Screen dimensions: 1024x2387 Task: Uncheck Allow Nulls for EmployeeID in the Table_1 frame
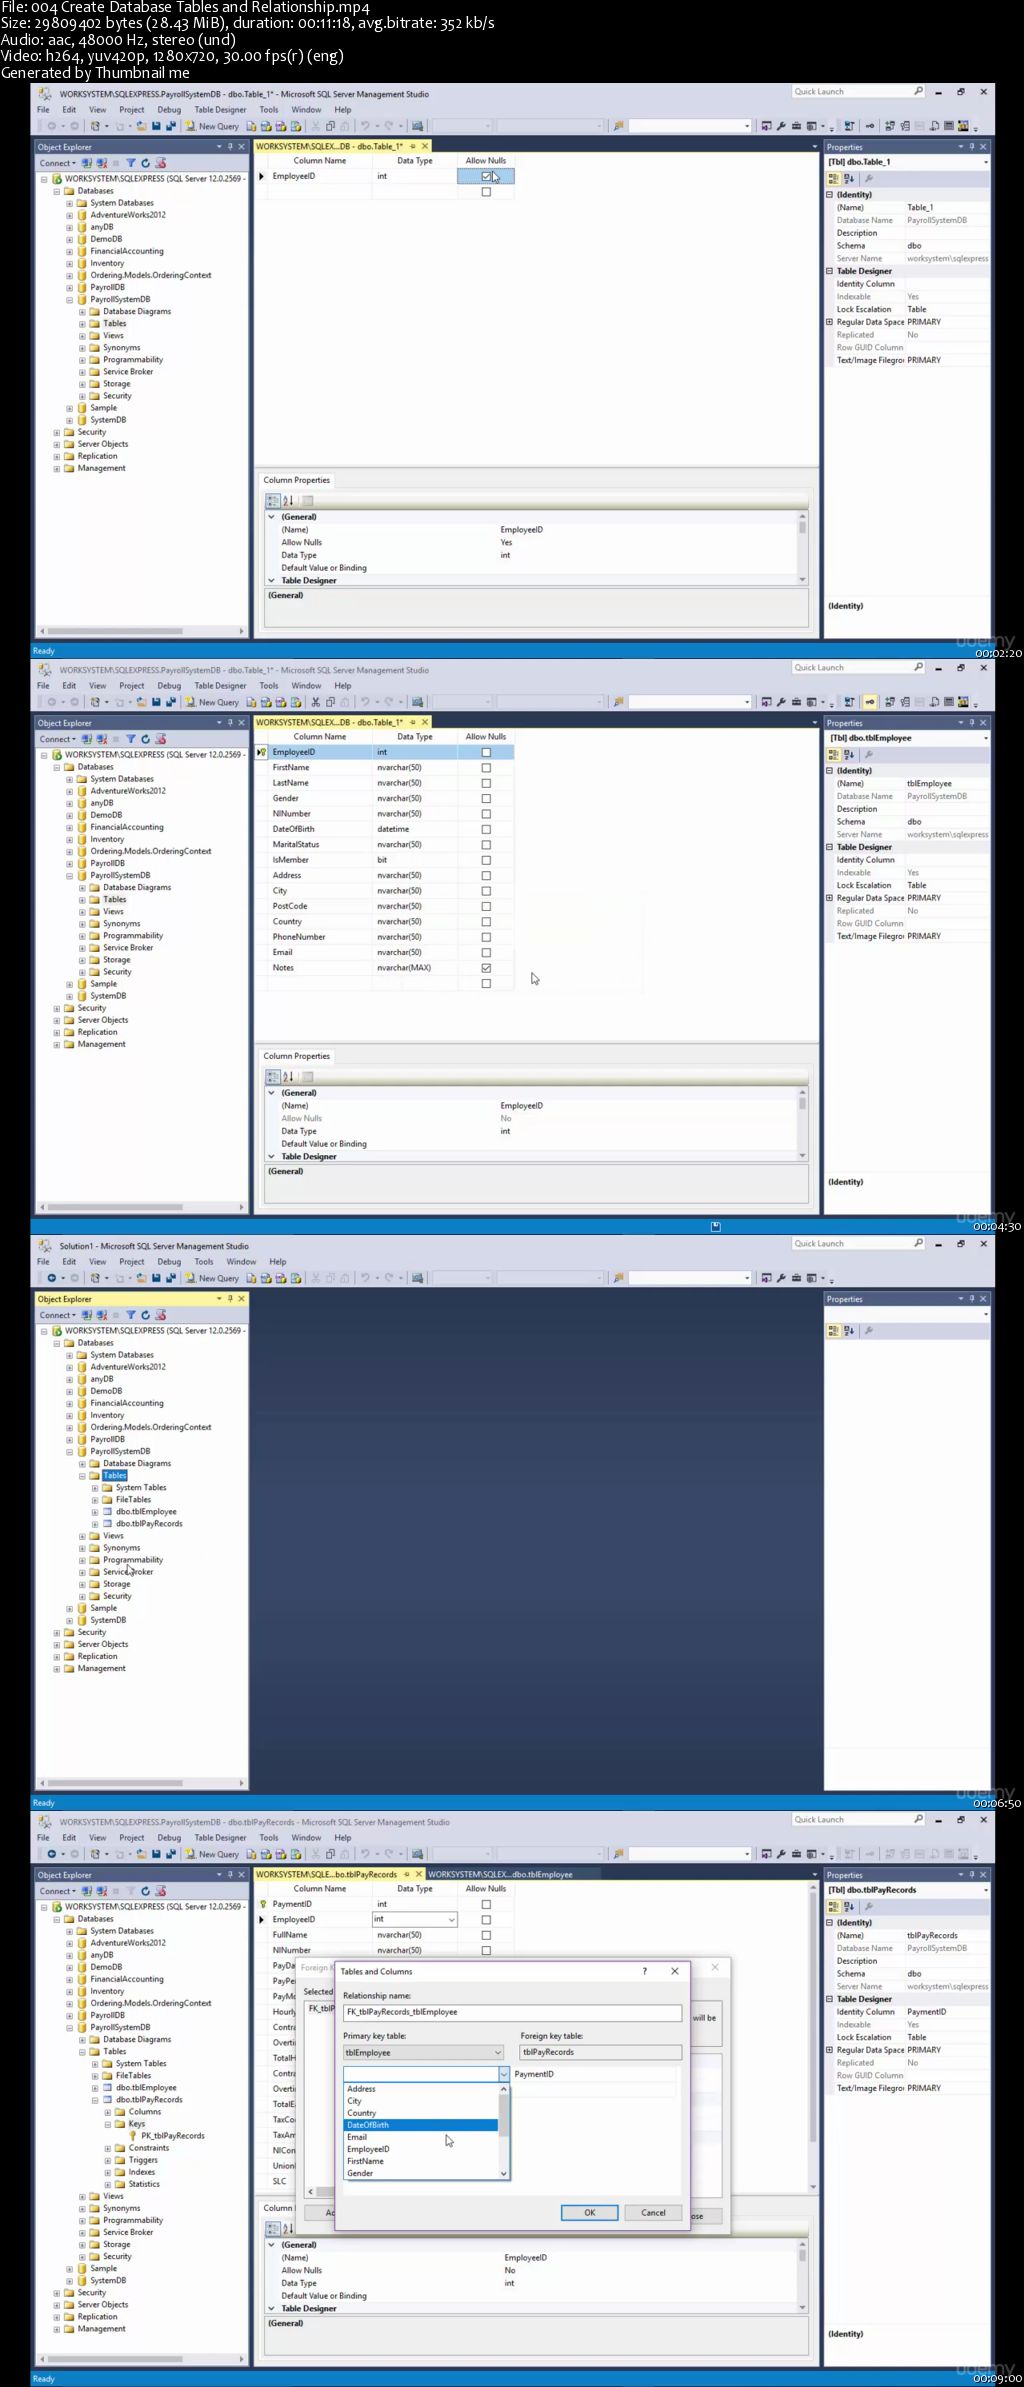tap(486, 176)
